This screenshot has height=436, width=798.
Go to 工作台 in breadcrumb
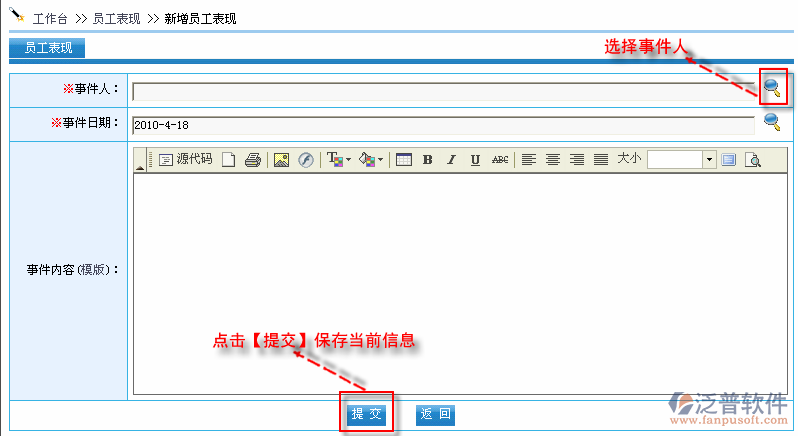pos(50,19)
